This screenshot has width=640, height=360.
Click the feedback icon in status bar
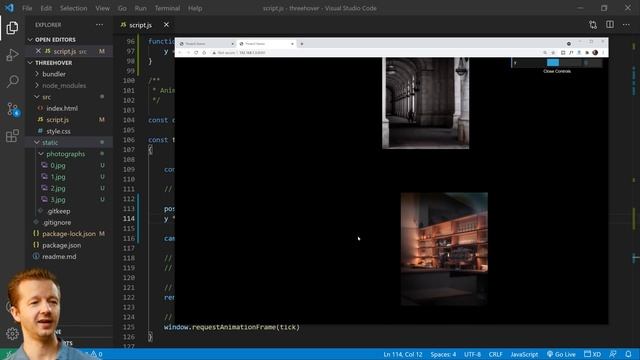613,354
